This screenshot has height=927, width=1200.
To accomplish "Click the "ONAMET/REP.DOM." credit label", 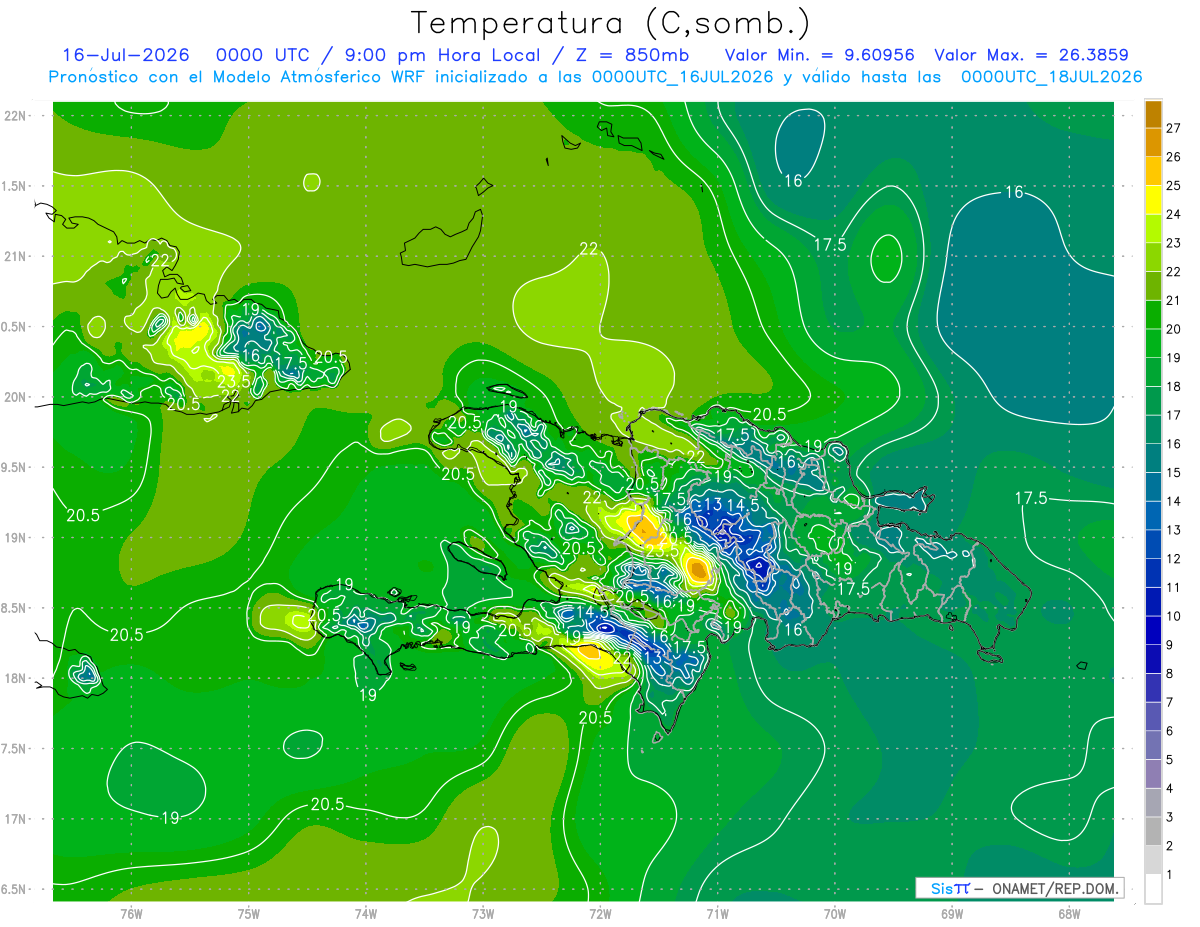I will pos(1057,888).
